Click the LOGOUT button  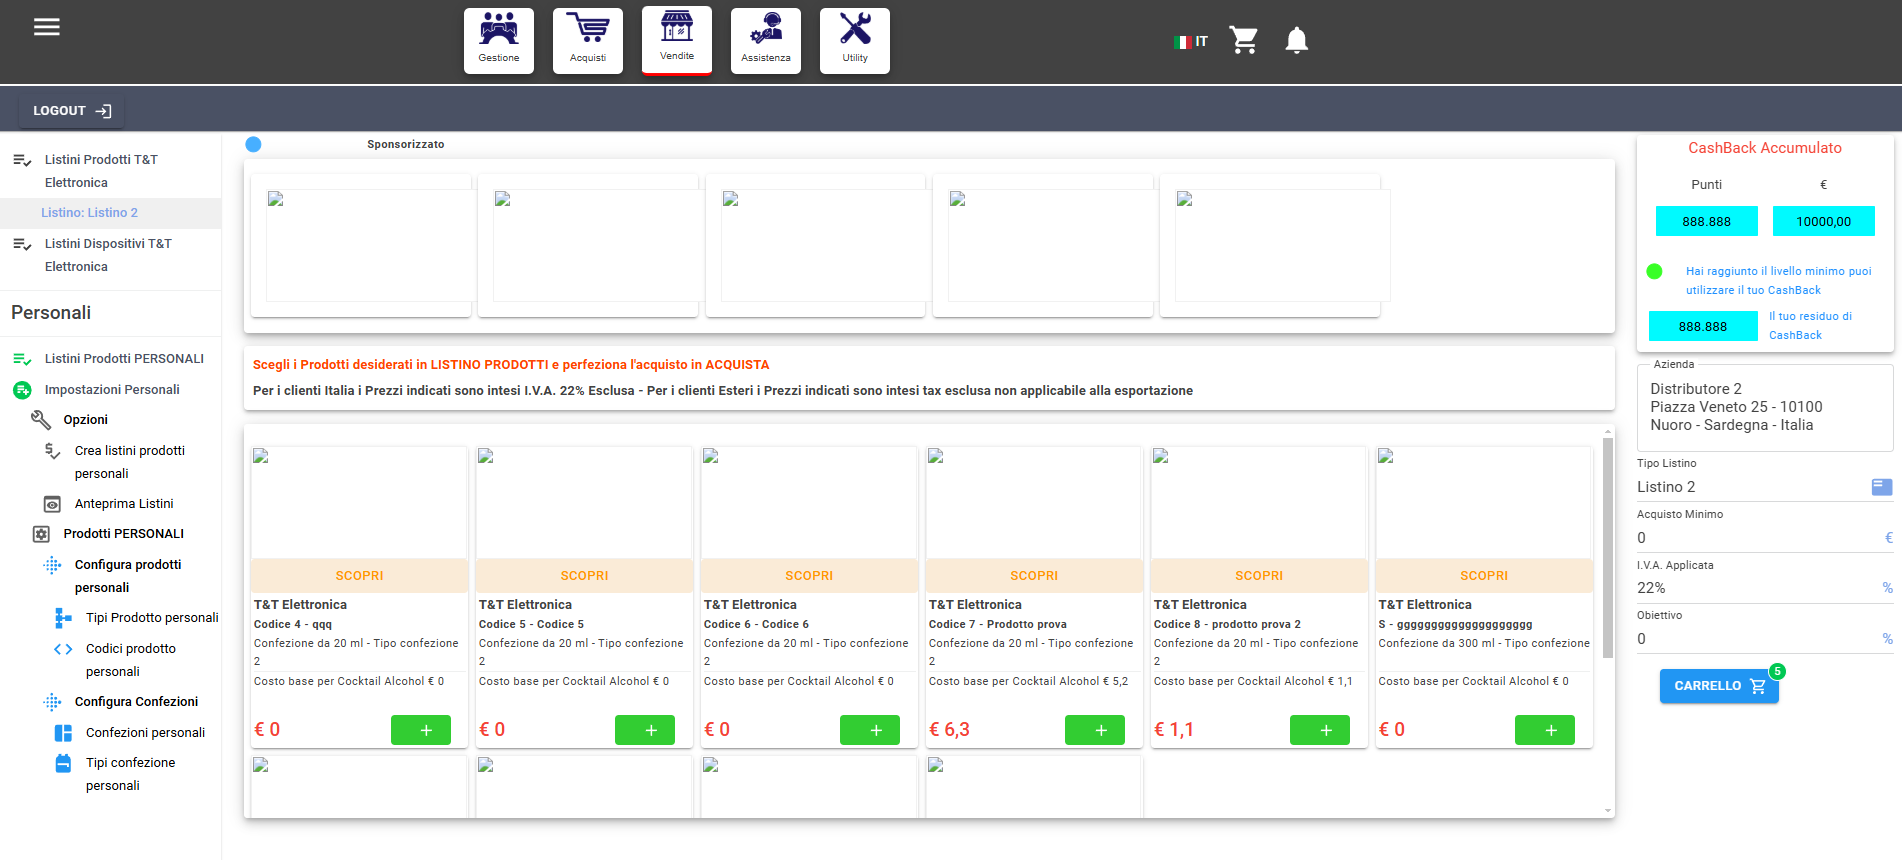(72, 111)
